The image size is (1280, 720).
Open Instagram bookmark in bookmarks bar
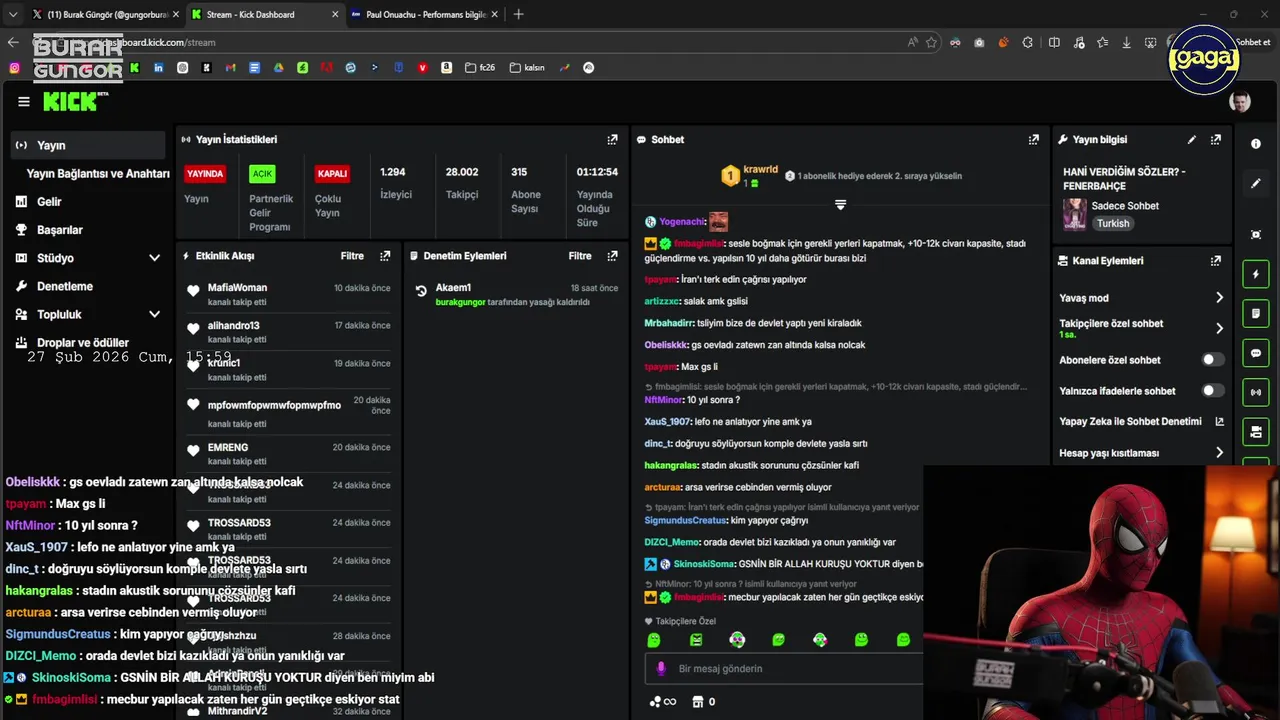pyautogui.click(x=14, y=68)
